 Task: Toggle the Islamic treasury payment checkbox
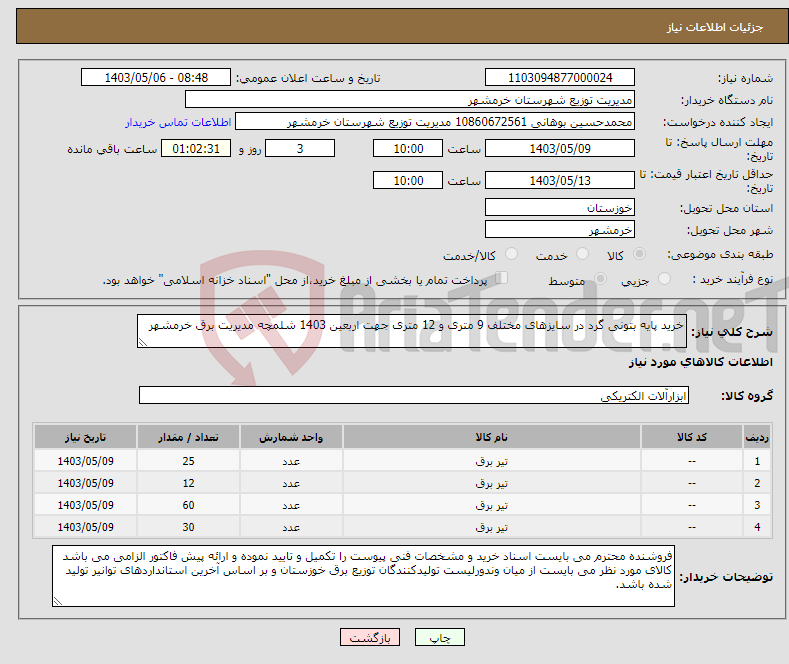point(501,278)
